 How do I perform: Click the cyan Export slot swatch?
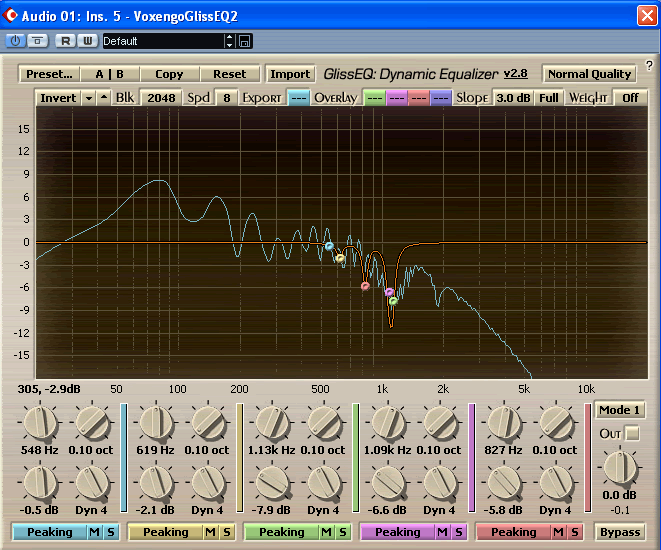tap(299, 98)
